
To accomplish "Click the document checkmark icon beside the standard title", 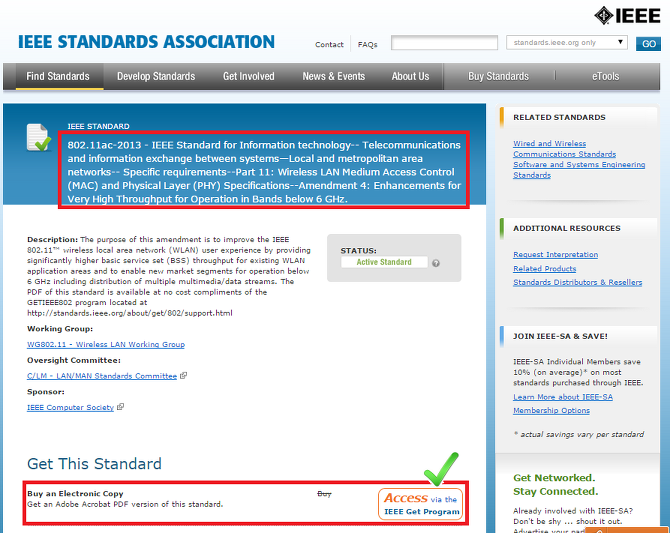I will (38, 138).
